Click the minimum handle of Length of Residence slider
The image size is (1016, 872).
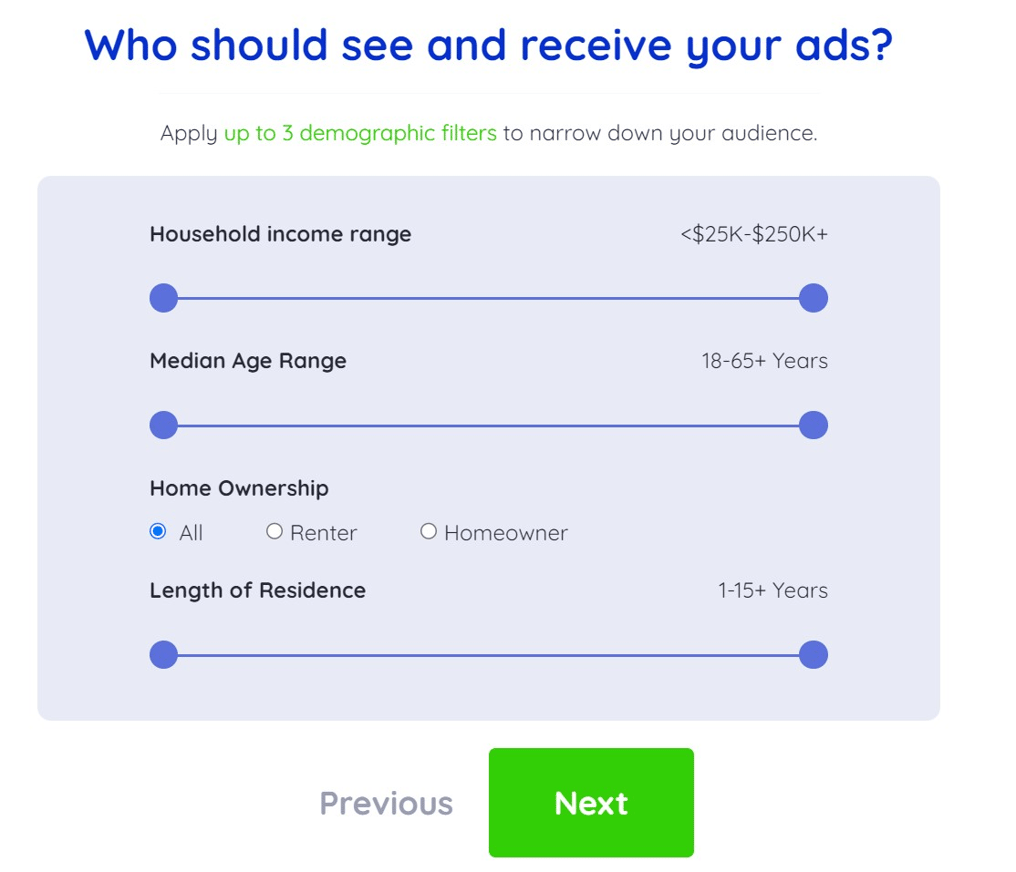click(163, 655)
